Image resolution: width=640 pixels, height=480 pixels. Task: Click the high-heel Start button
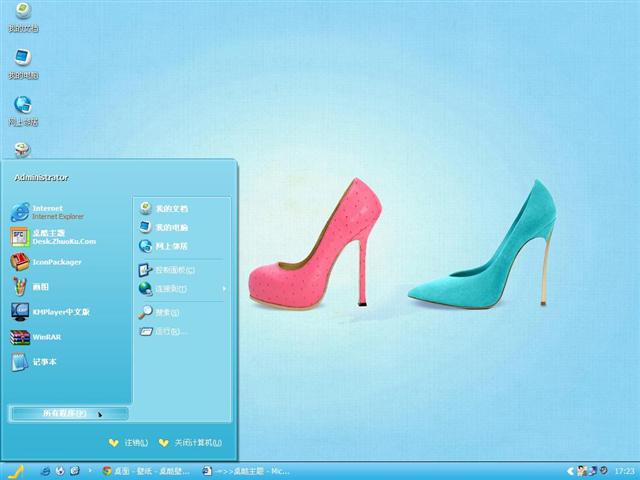coord(16,472)
